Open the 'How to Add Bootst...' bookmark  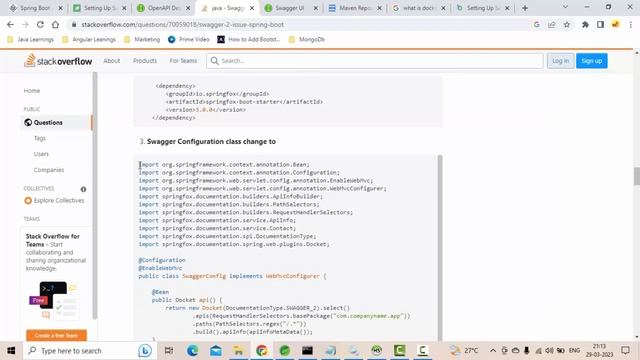coord(249,40)
